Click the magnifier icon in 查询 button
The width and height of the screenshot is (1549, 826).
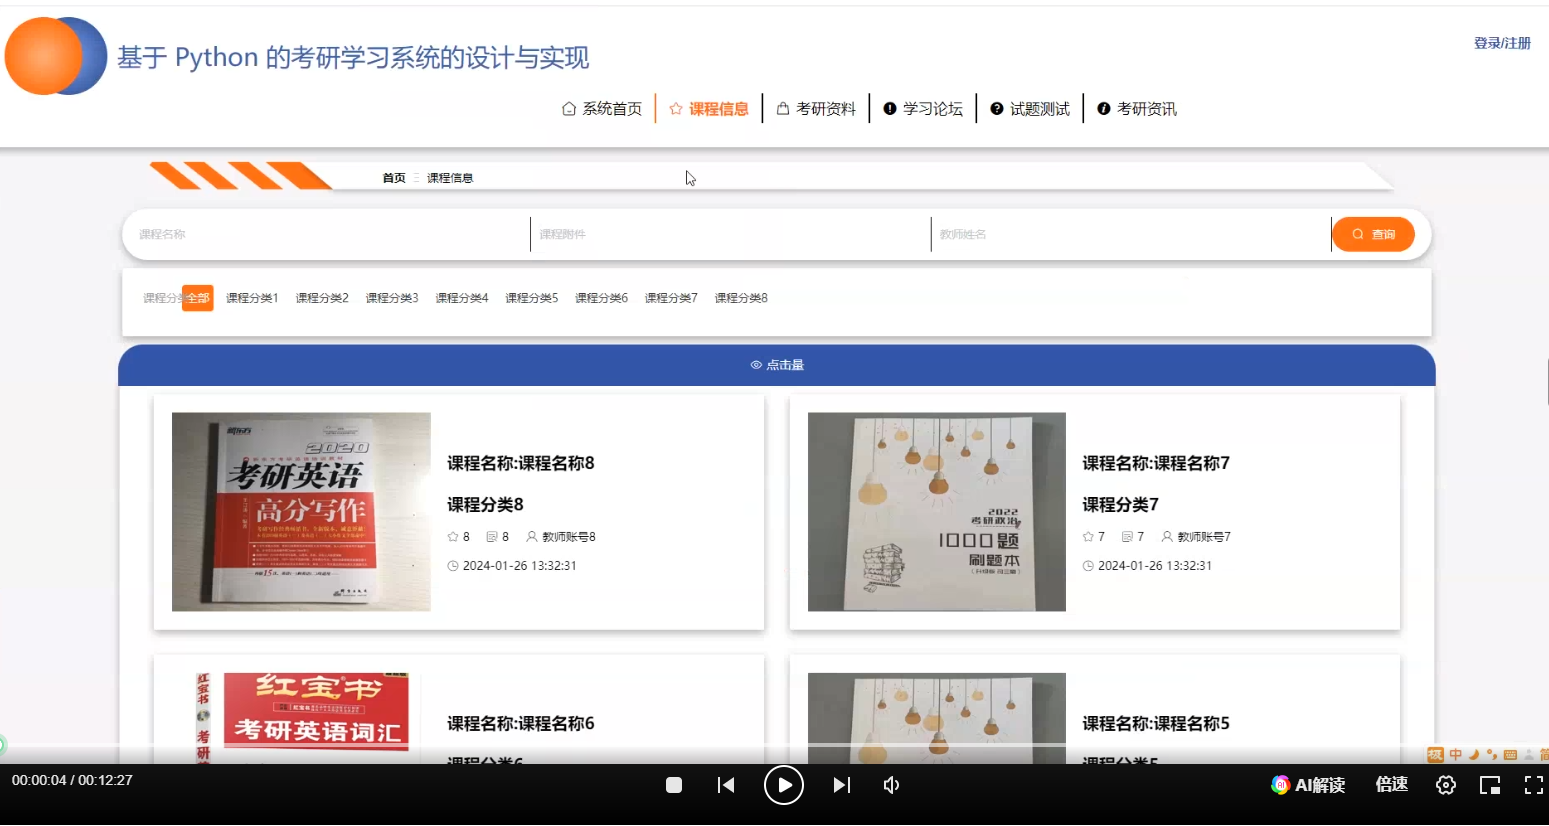point(1358,234)
